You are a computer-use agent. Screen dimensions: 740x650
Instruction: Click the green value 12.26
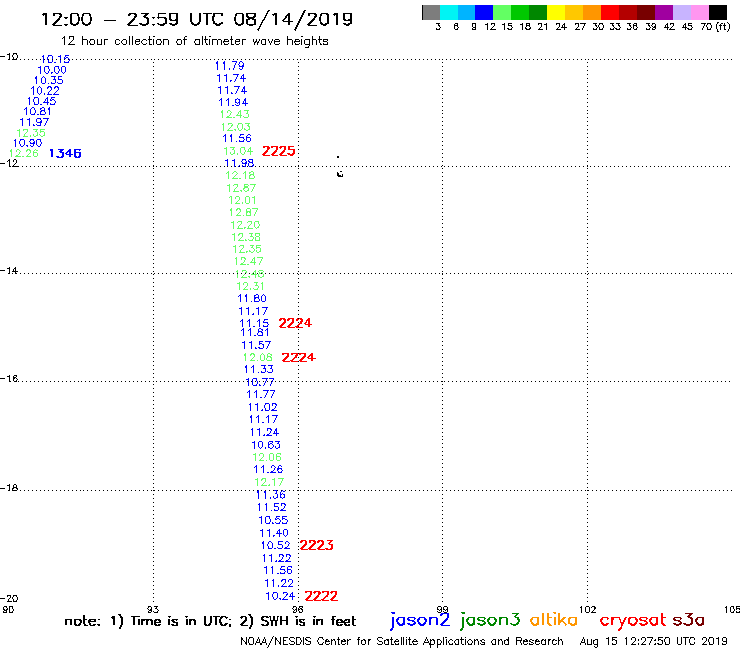pos(24,153)
